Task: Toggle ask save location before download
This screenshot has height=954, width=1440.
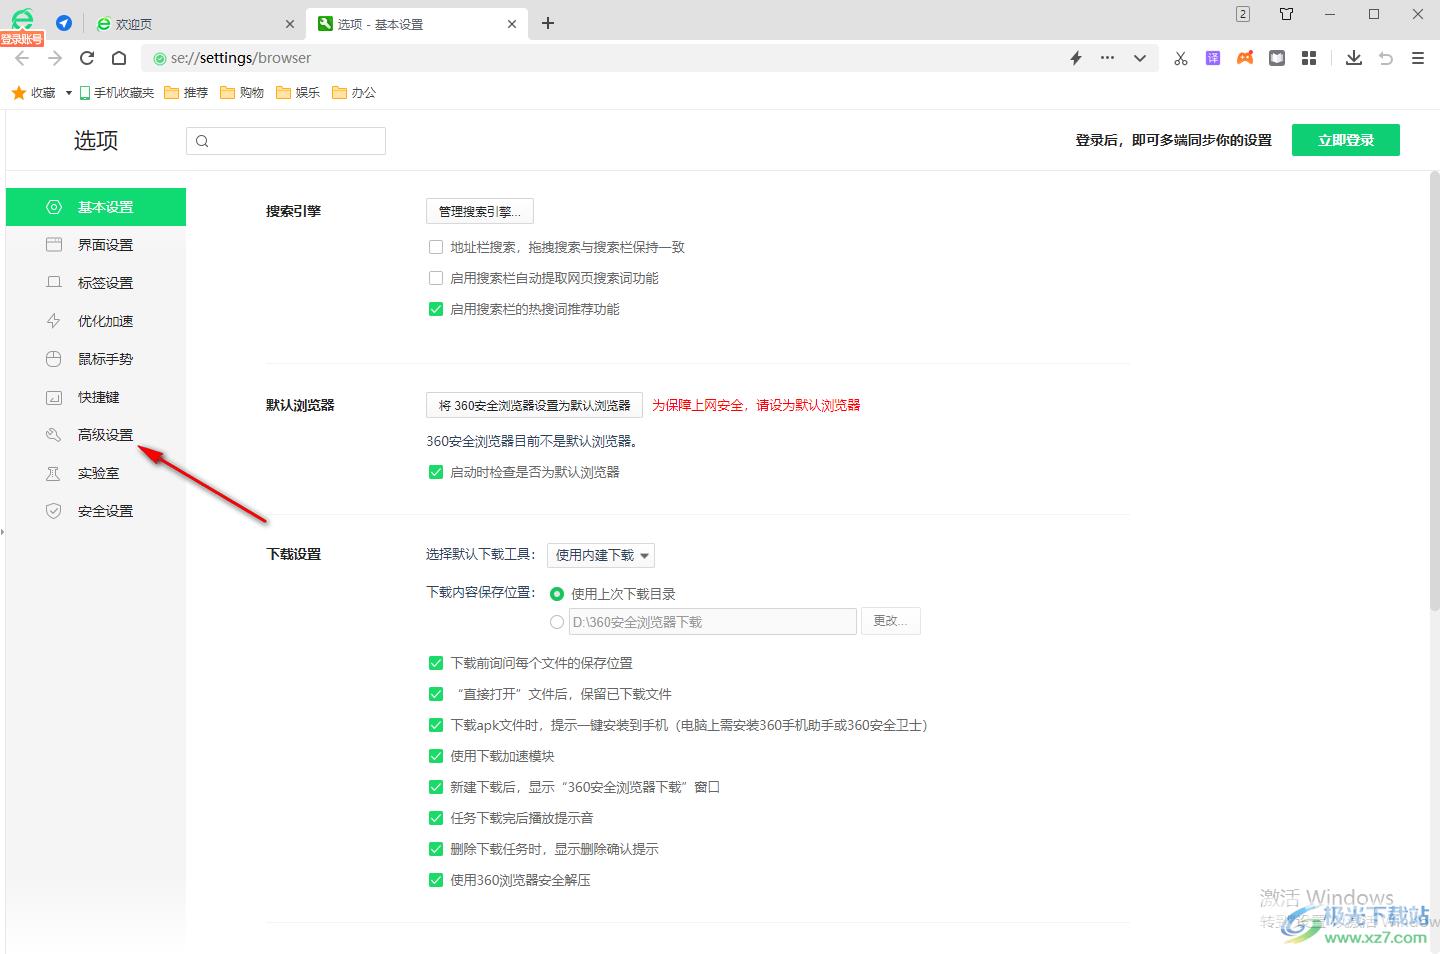Action: [x=436, y=663]
